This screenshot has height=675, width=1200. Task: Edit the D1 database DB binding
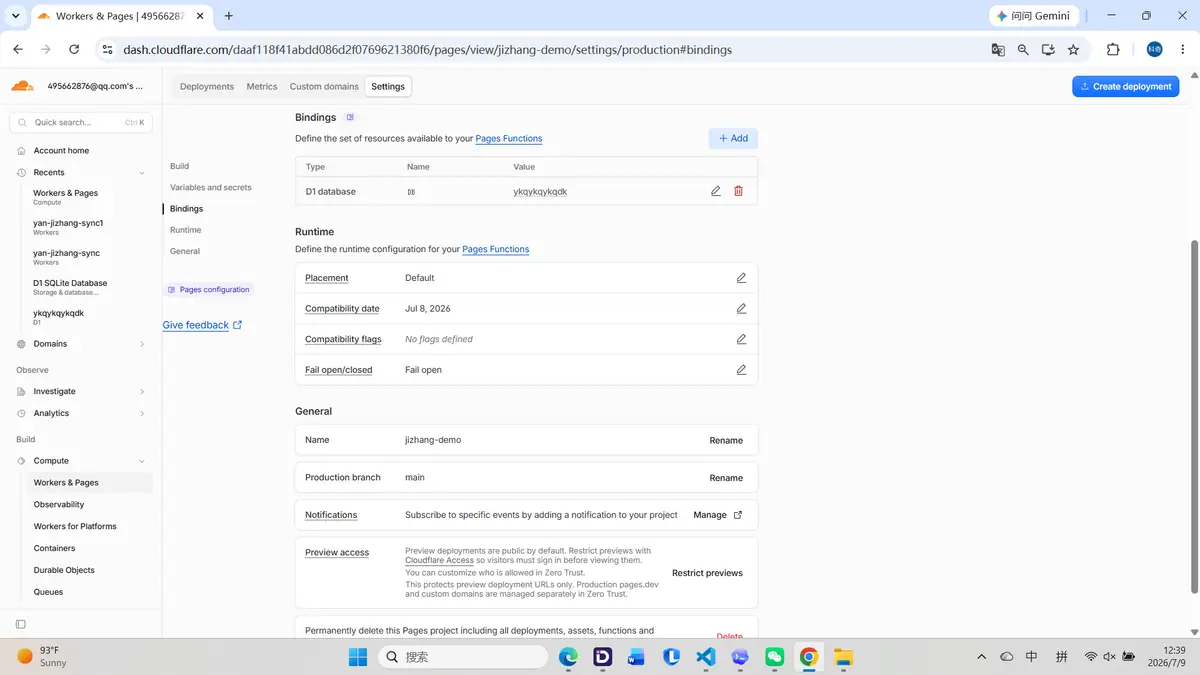coord(716,191)
